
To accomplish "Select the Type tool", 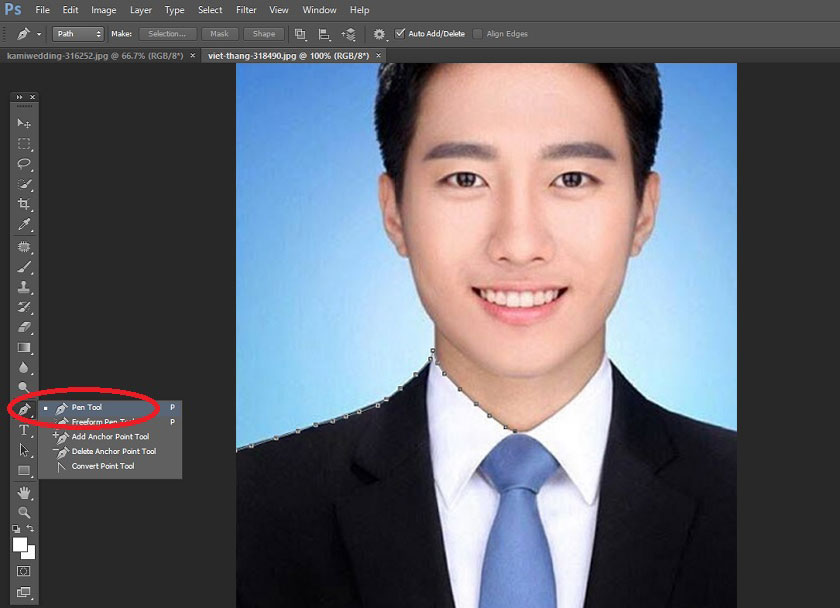I will click(24, 430).
